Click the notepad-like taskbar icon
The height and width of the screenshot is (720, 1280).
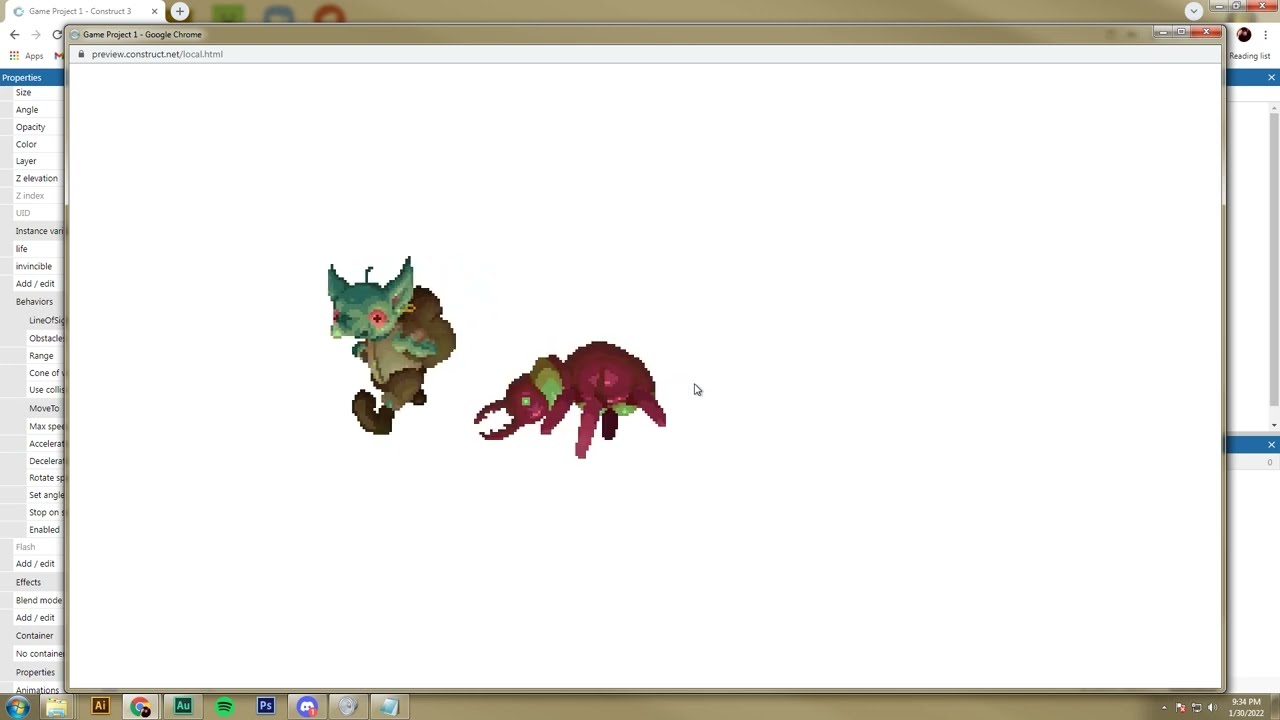(x=389, y=707)
